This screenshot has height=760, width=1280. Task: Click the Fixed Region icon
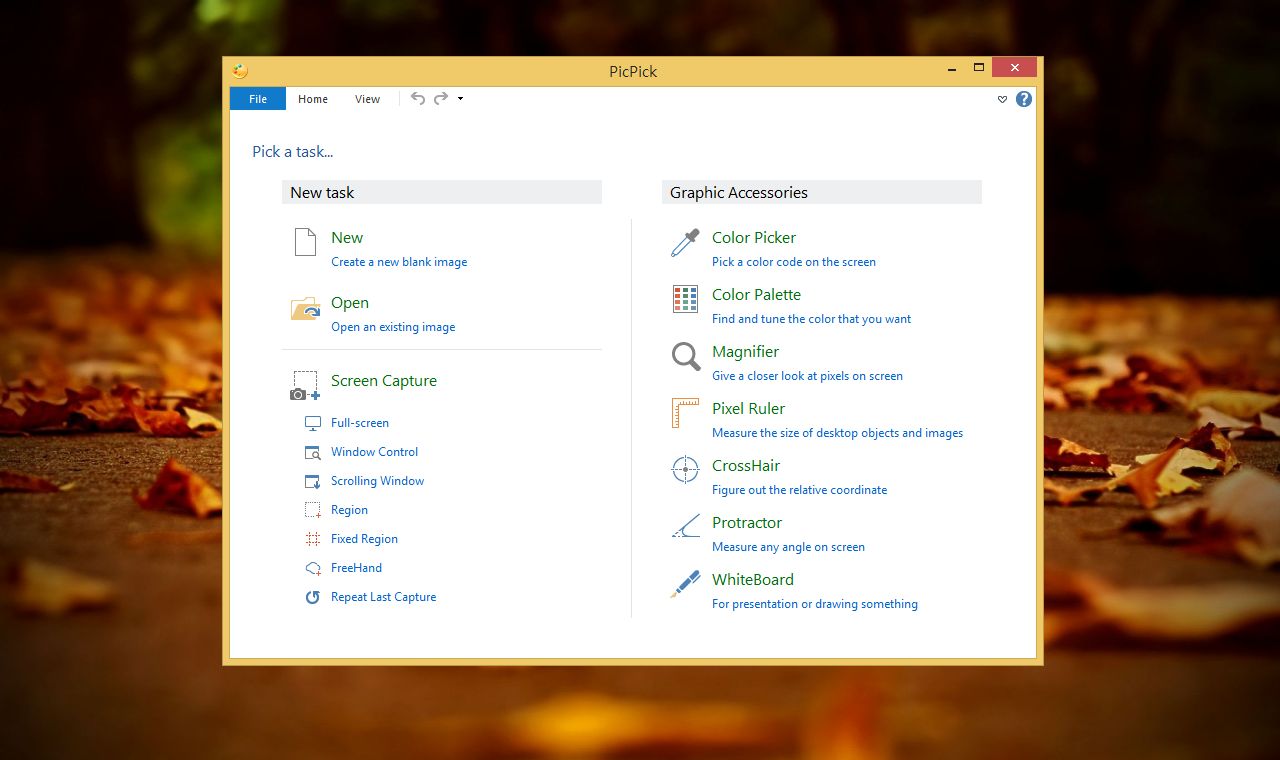point(313,539)
